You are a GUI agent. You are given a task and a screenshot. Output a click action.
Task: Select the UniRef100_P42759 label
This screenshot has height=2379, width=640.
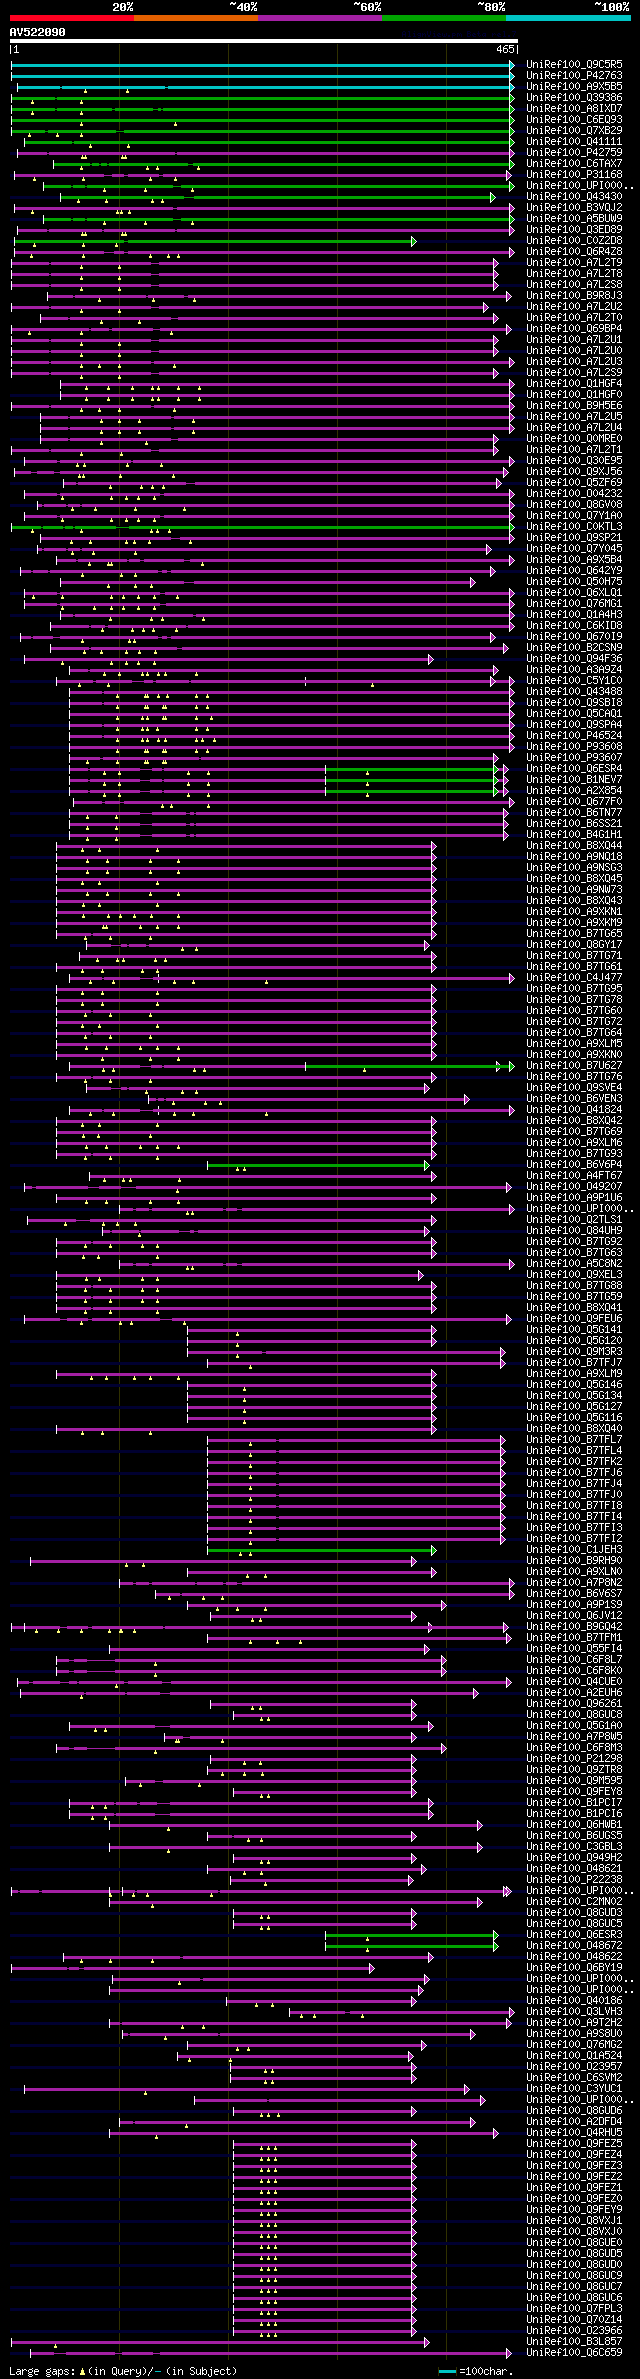pyautogui.click(x=574, y=152)
